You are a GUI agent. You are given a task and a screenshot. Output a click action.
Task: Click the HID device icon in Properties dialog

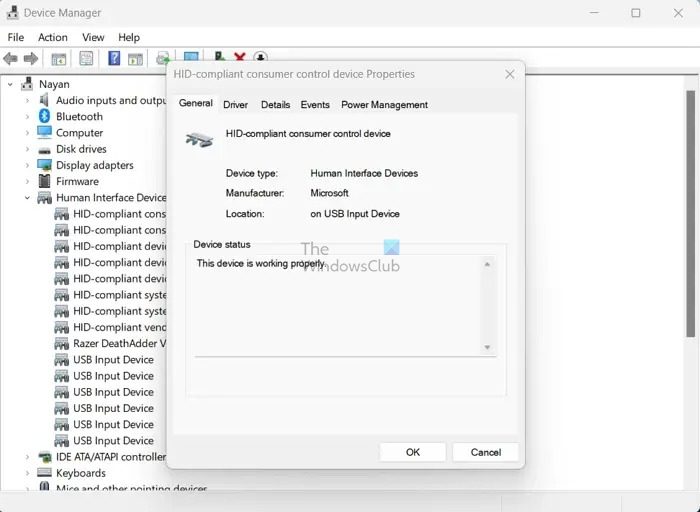200,140
